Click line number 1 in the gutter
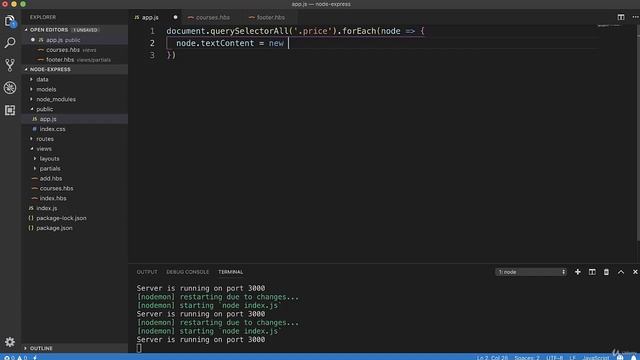Screen dimensions: 640x360 point(152,31)
